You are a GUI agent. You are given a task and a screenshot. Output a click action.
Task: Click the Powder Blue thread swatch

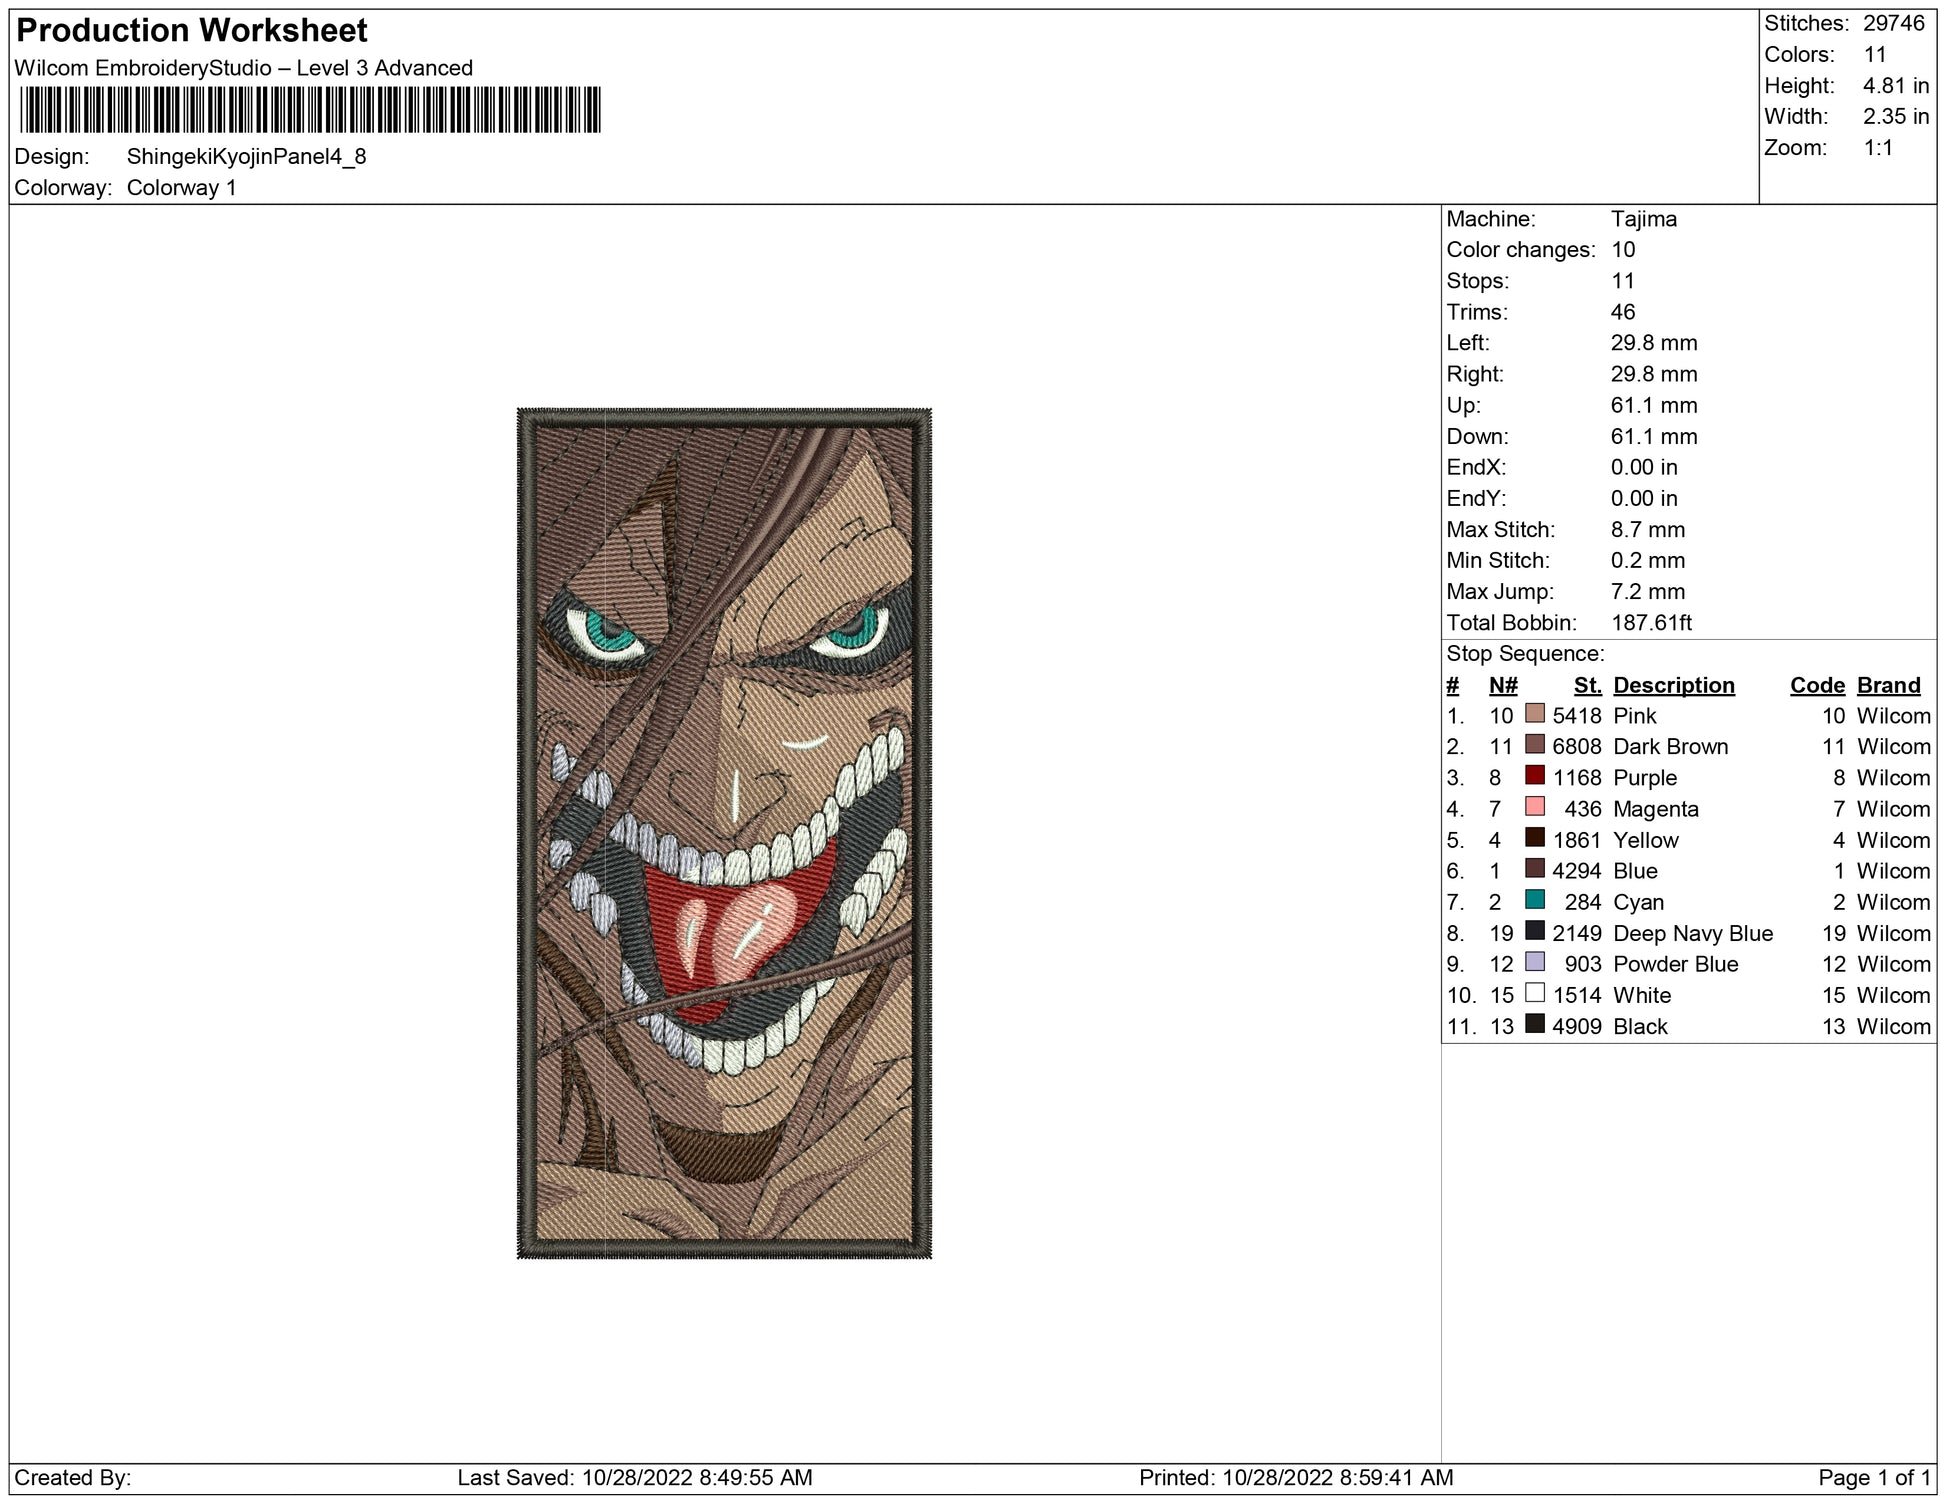pyautogui.click(x=1534, y=962)
